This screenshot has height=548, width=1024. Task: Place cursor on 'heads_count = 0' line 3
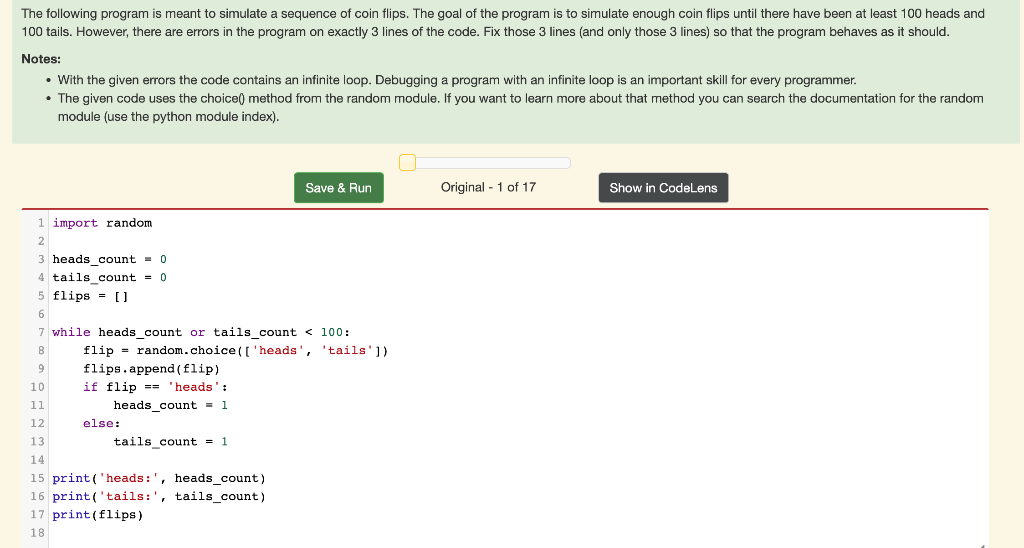coord(110,259)
